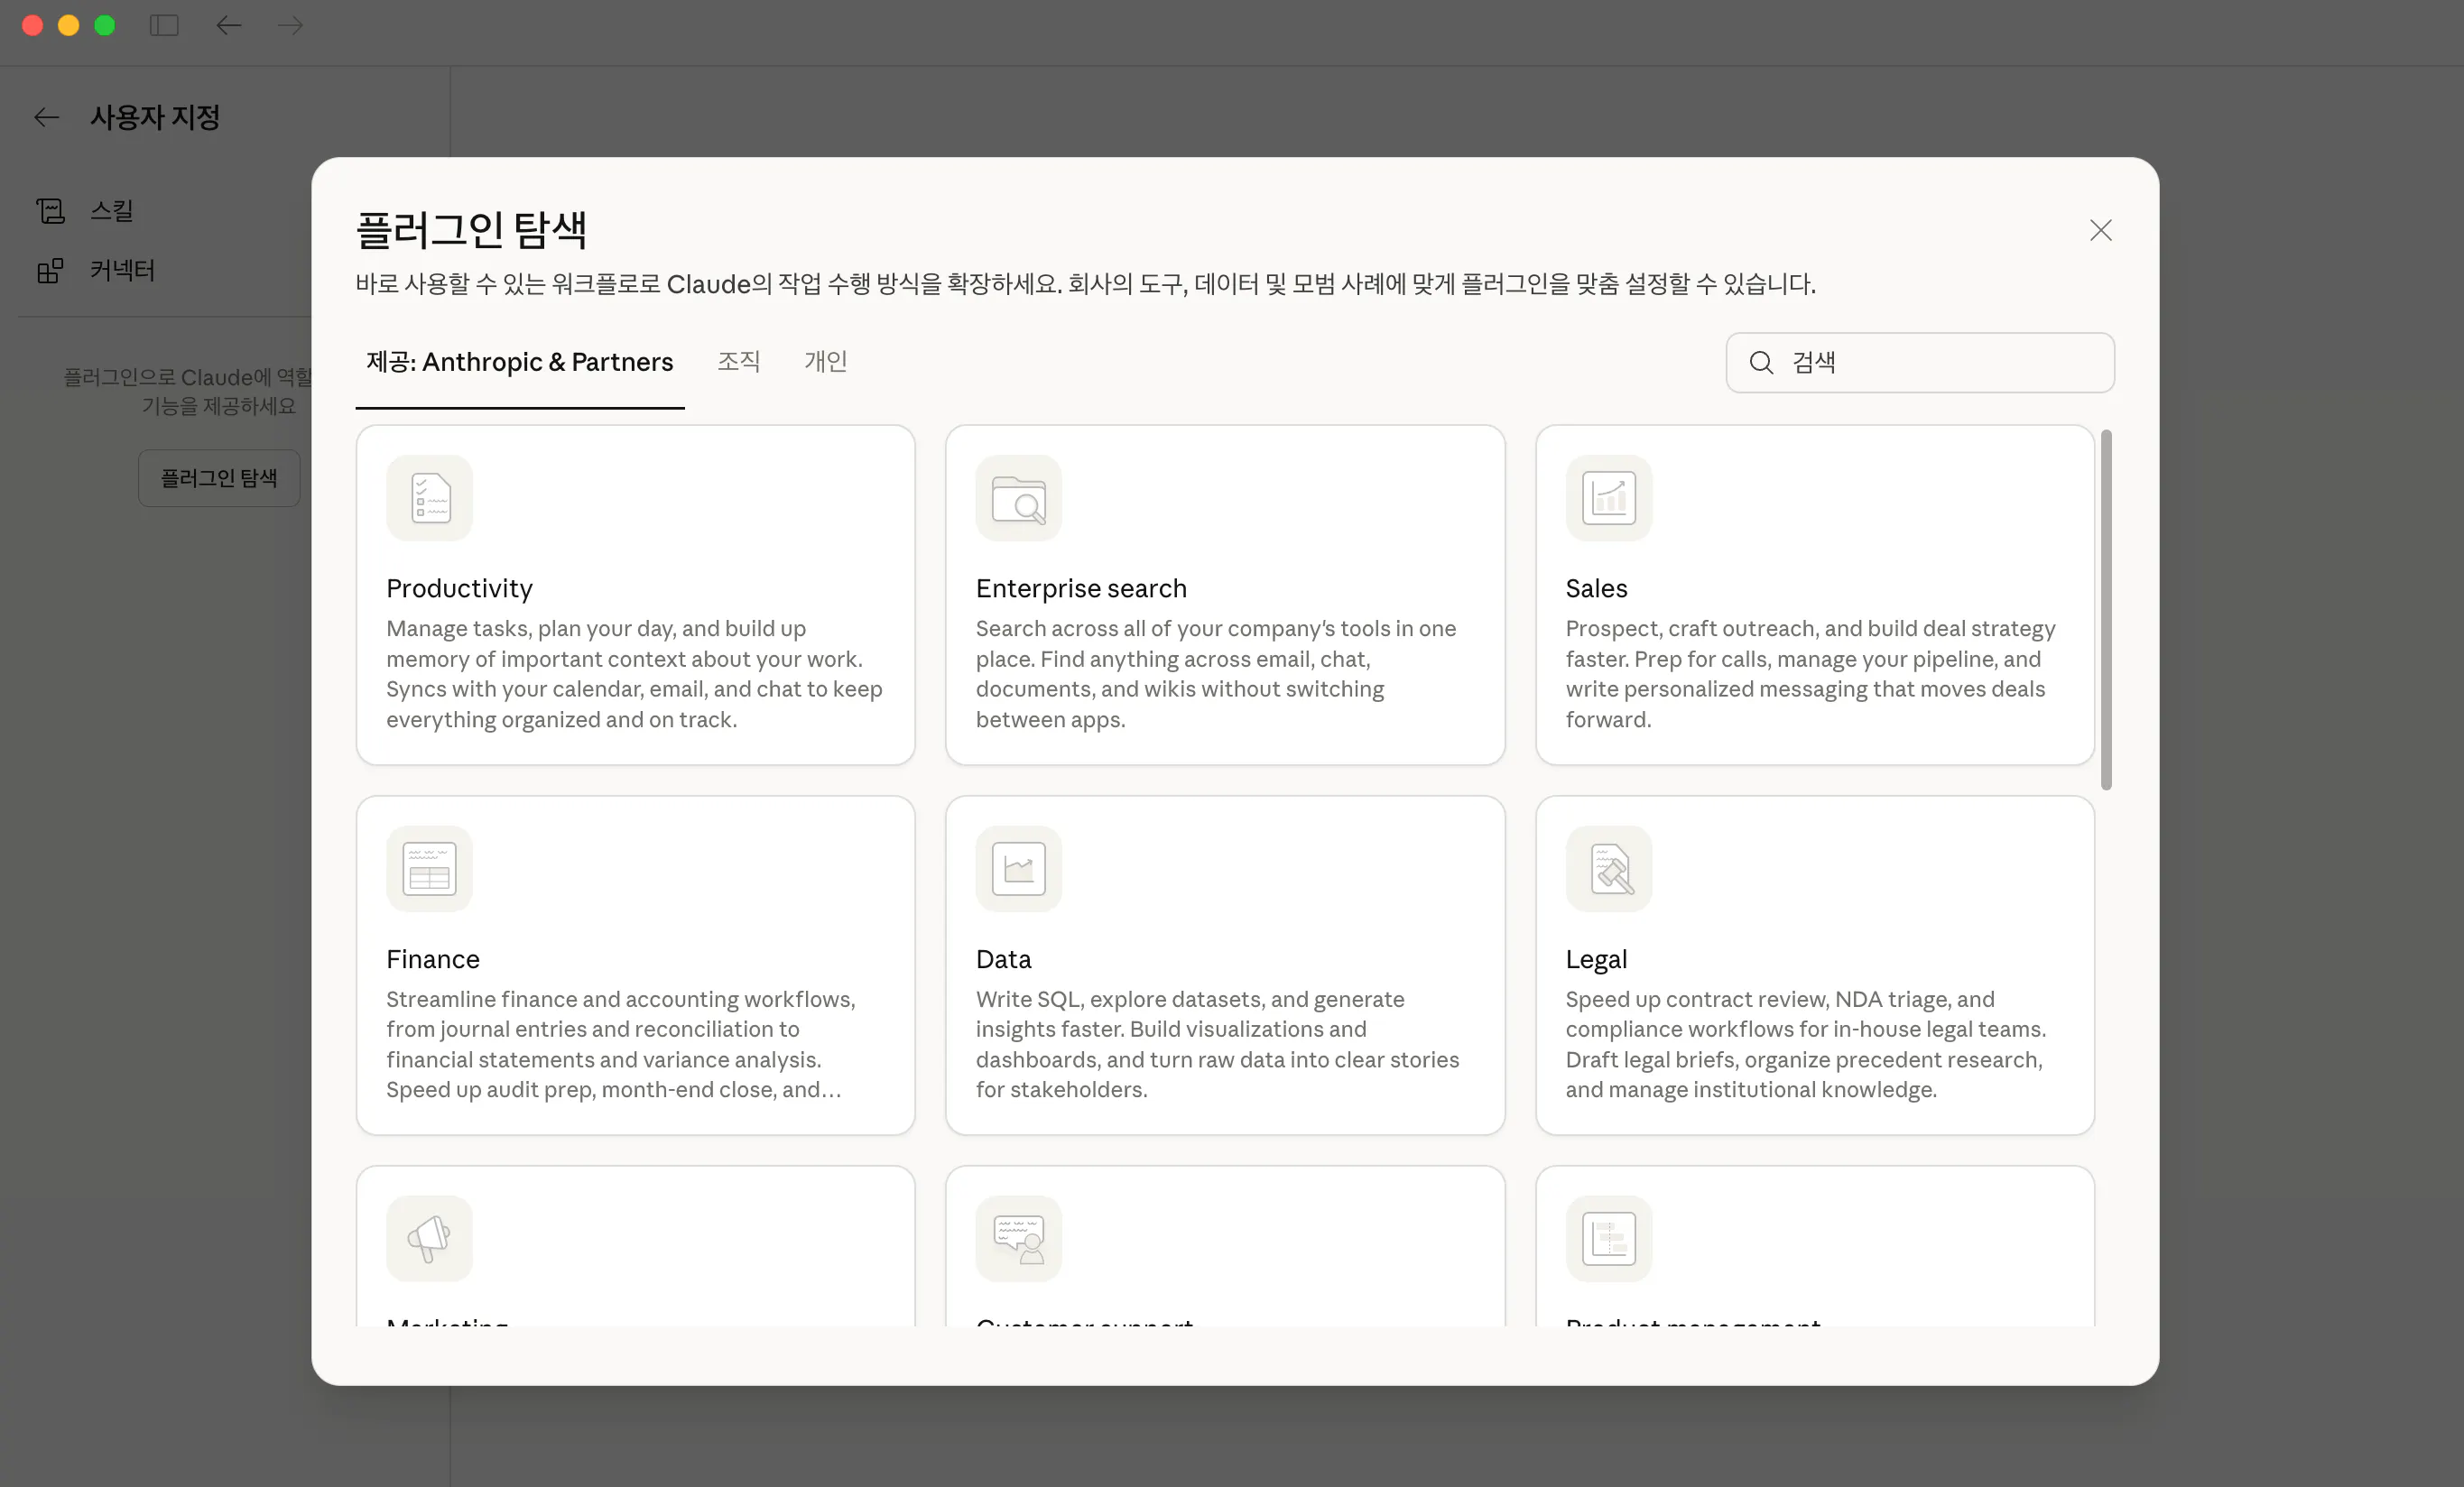Click the Productivity checklist document icon

coord(429,498)
